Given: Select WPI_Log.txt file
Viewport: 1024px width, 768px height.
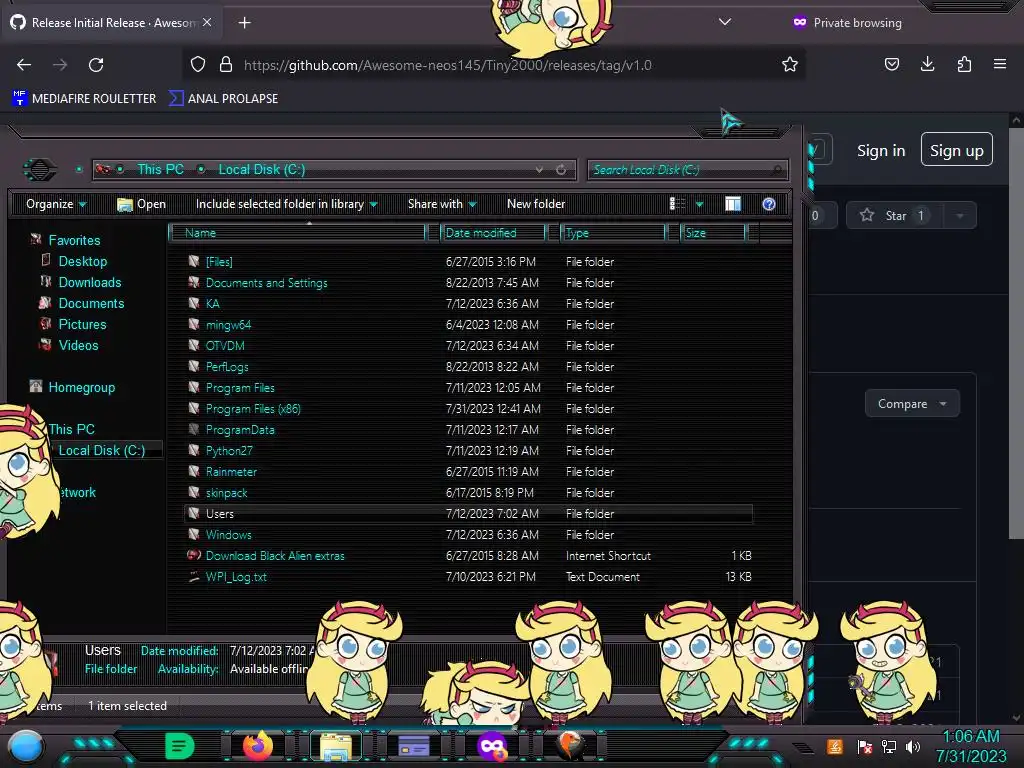Looking at the screenshot, I should click(x=236, y=577).
